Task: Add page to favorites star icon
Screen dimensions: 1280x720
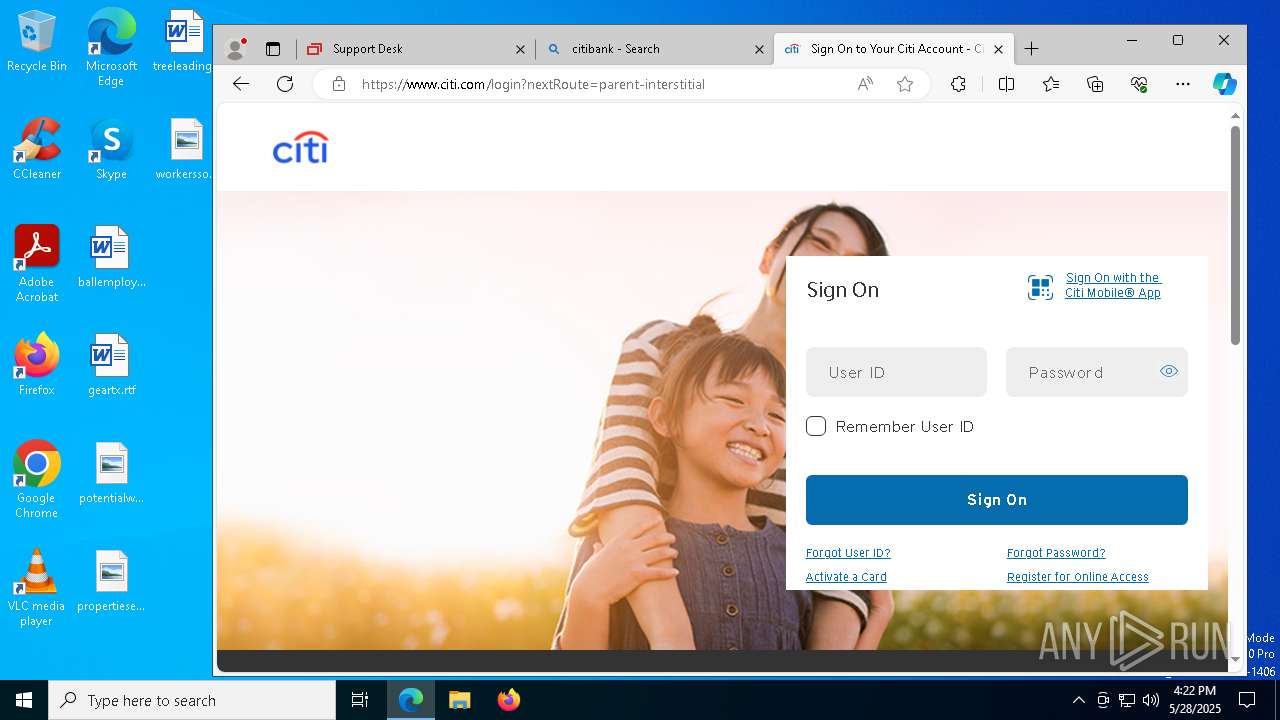Action: point(905,84)
